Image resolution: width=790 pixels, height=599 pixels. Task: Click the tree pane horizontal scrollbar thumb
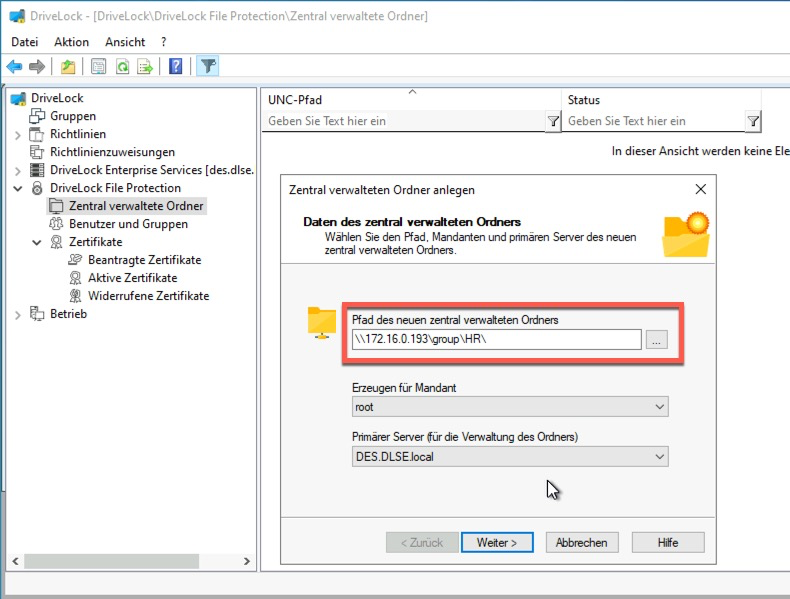111,561
